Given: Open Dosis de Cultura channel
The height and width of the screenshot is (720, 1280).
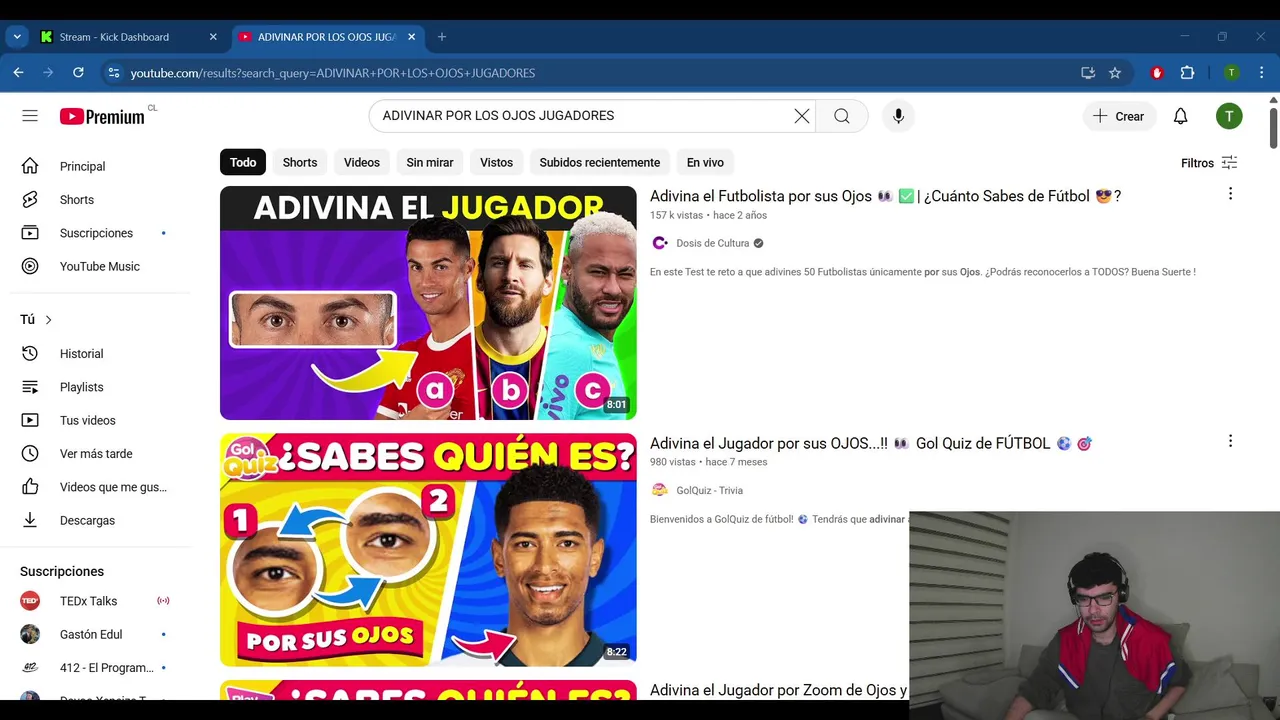Looking at the screenshot, I should click(712, 243).
